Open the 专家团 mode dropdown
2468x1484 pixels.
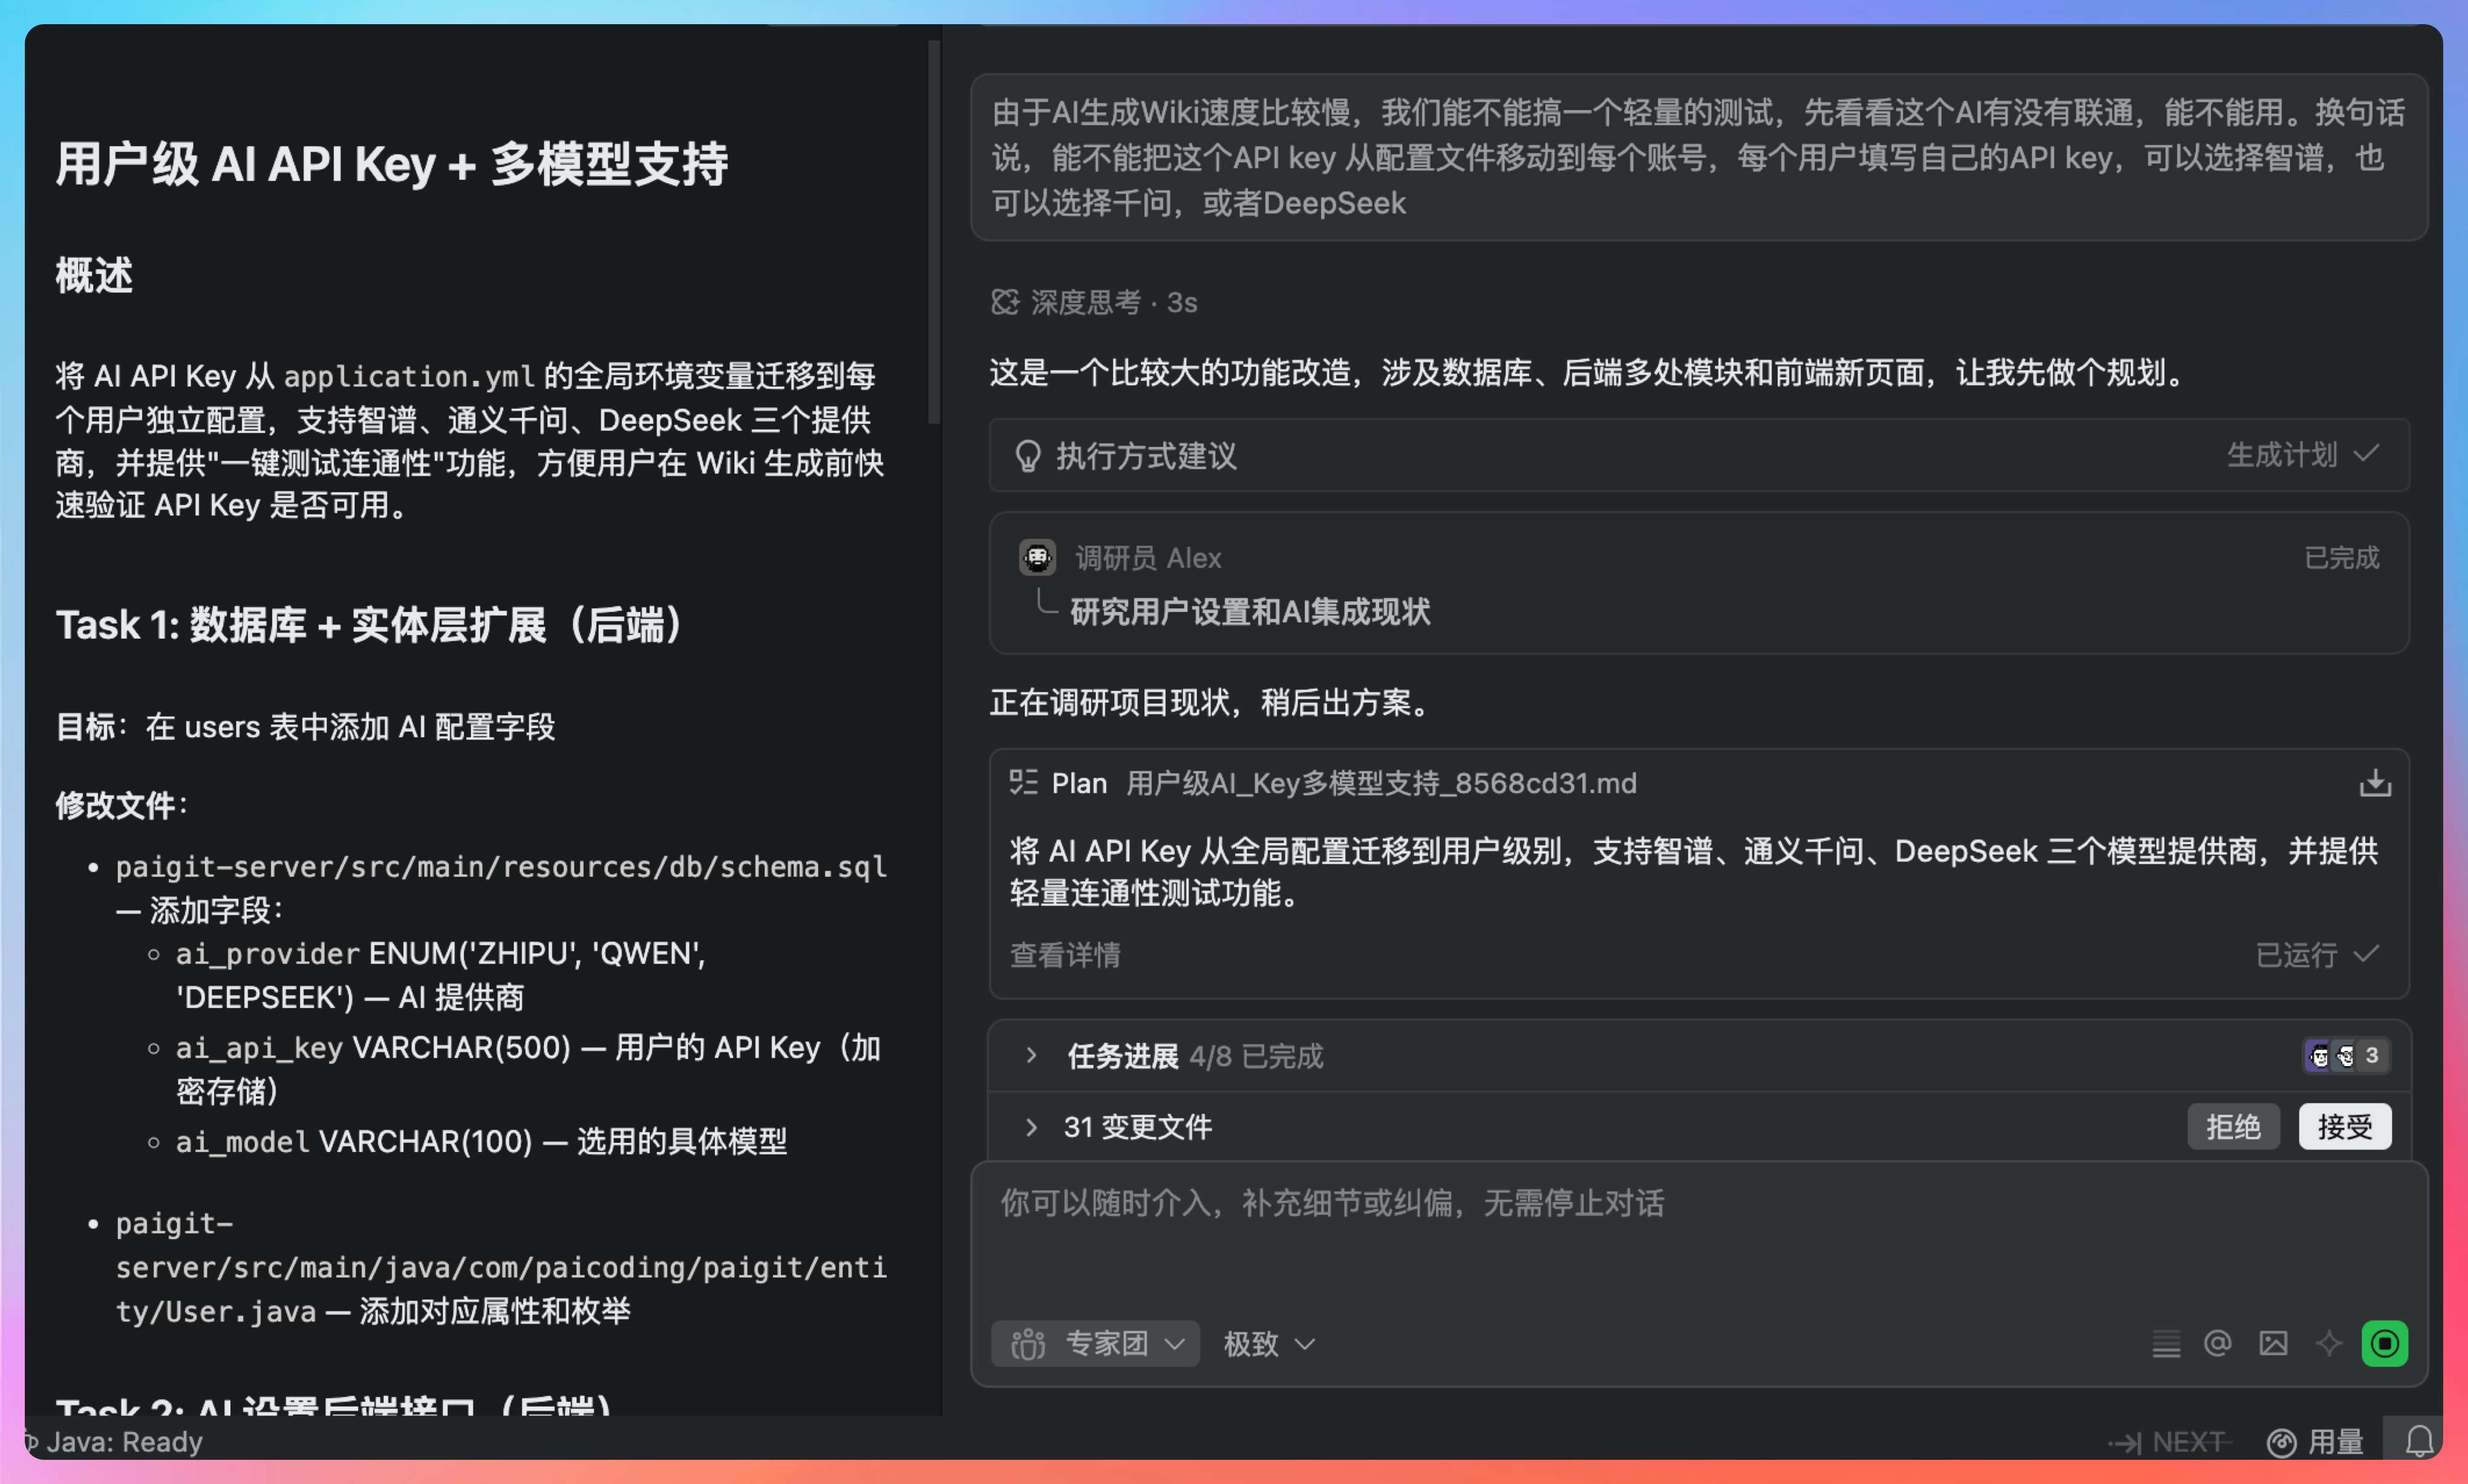click(x=1096, y=1343)
